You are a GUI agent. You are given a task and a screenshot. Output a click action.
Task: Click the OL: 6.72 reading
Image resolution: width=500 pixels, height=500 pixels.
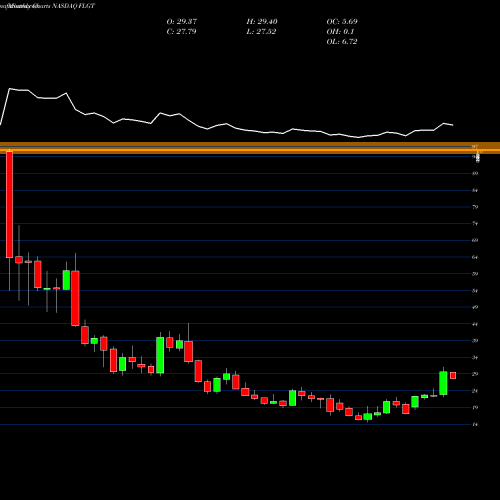(342, 42)
